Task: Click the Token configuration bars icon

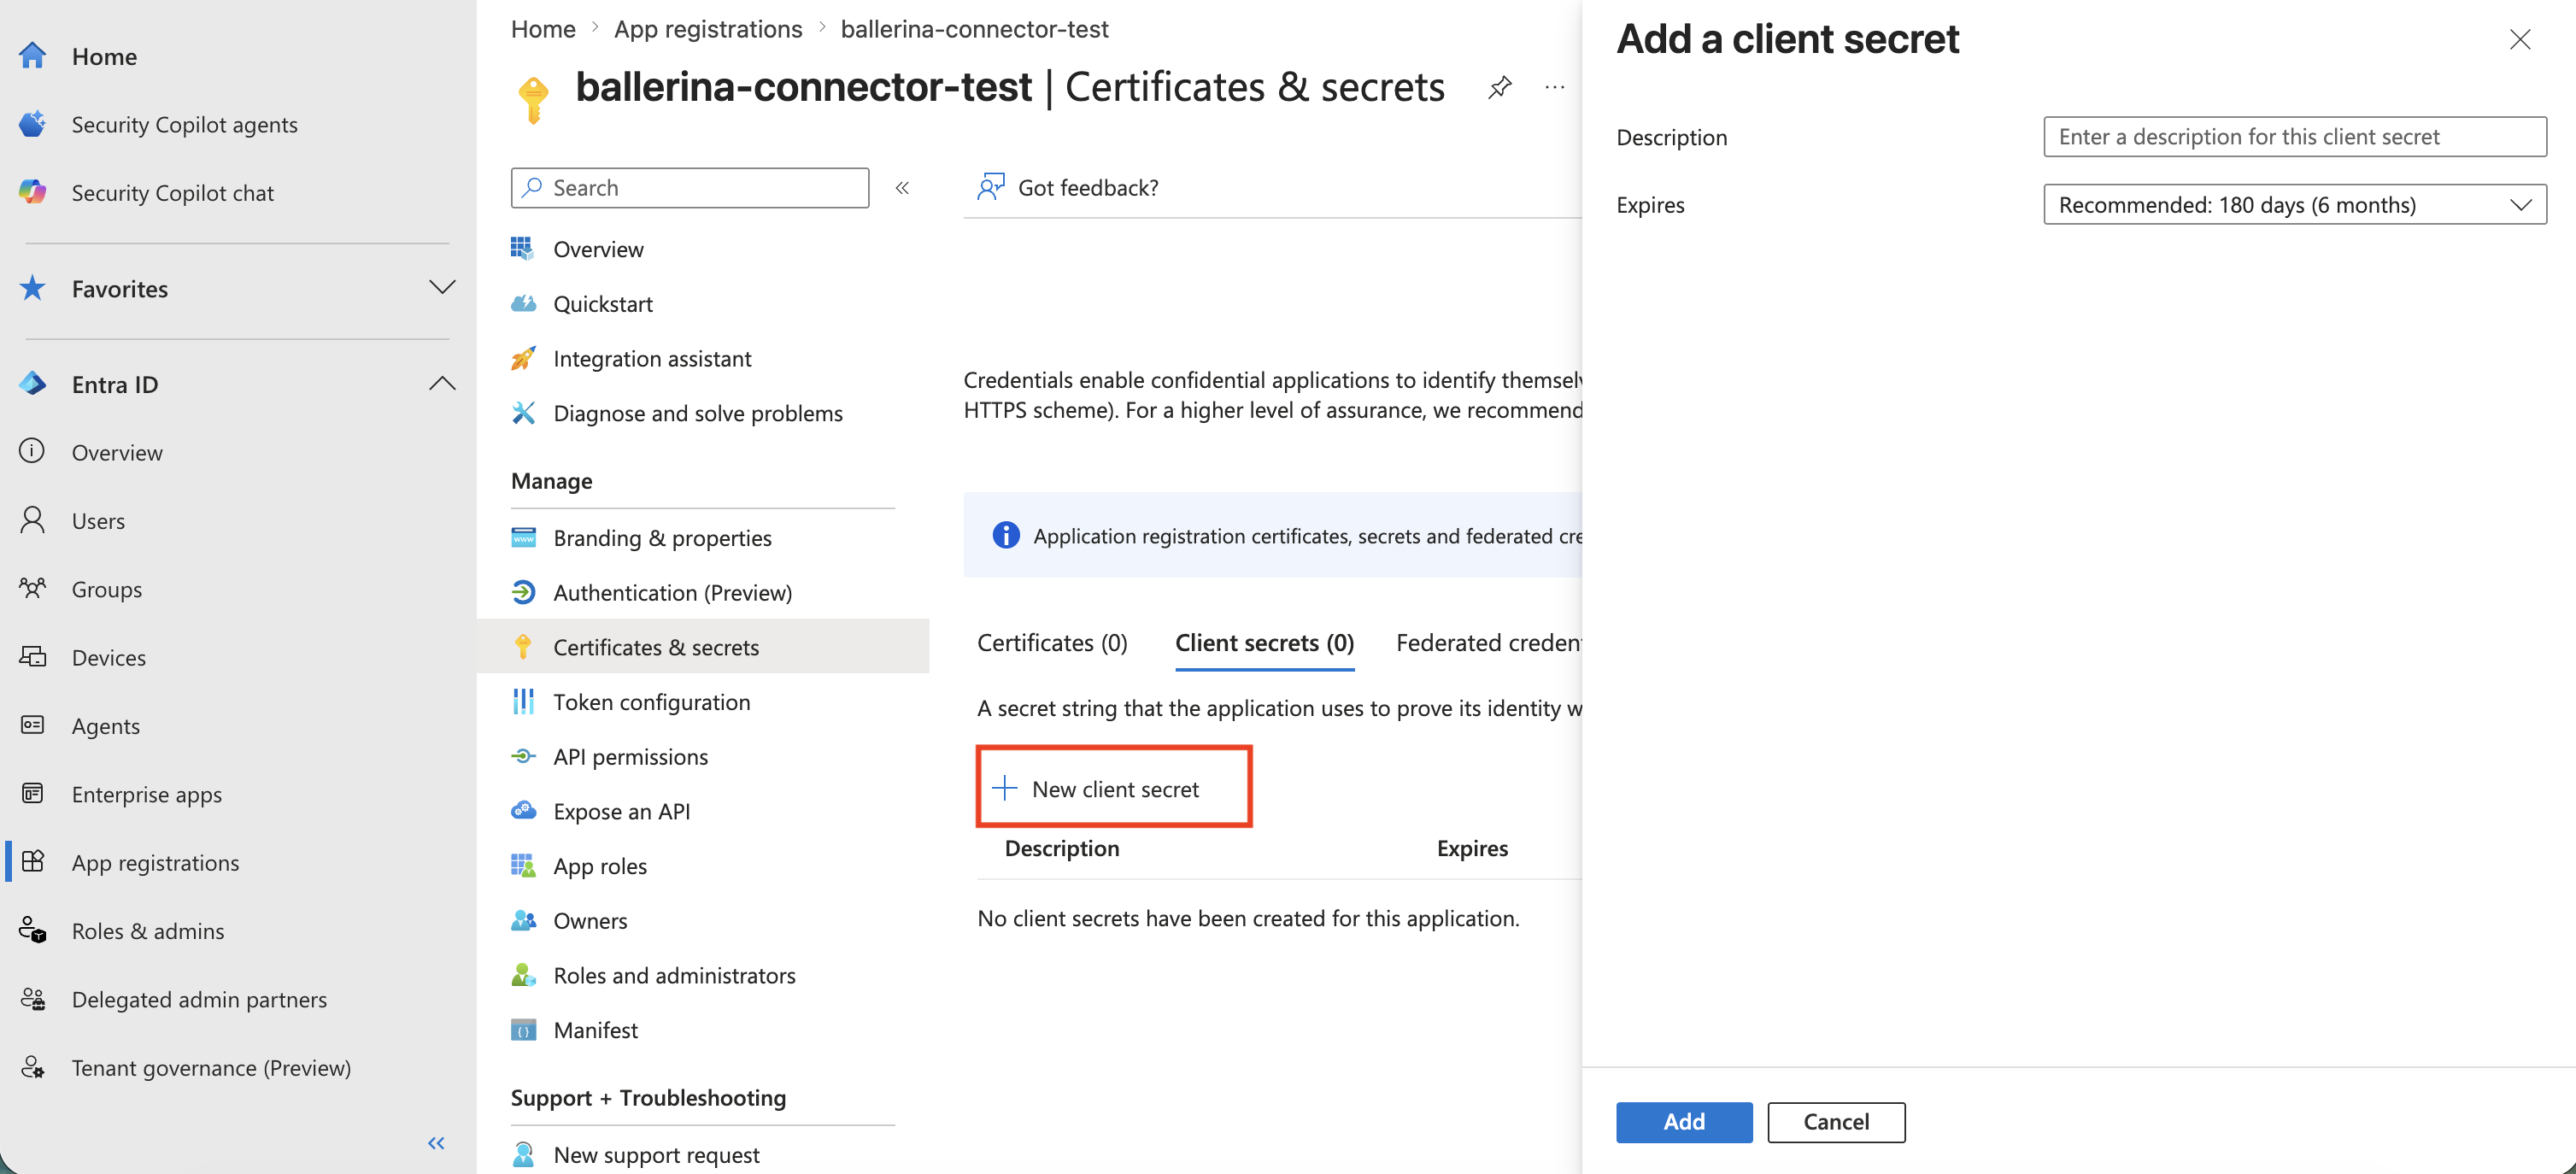Action: (523, 701)
